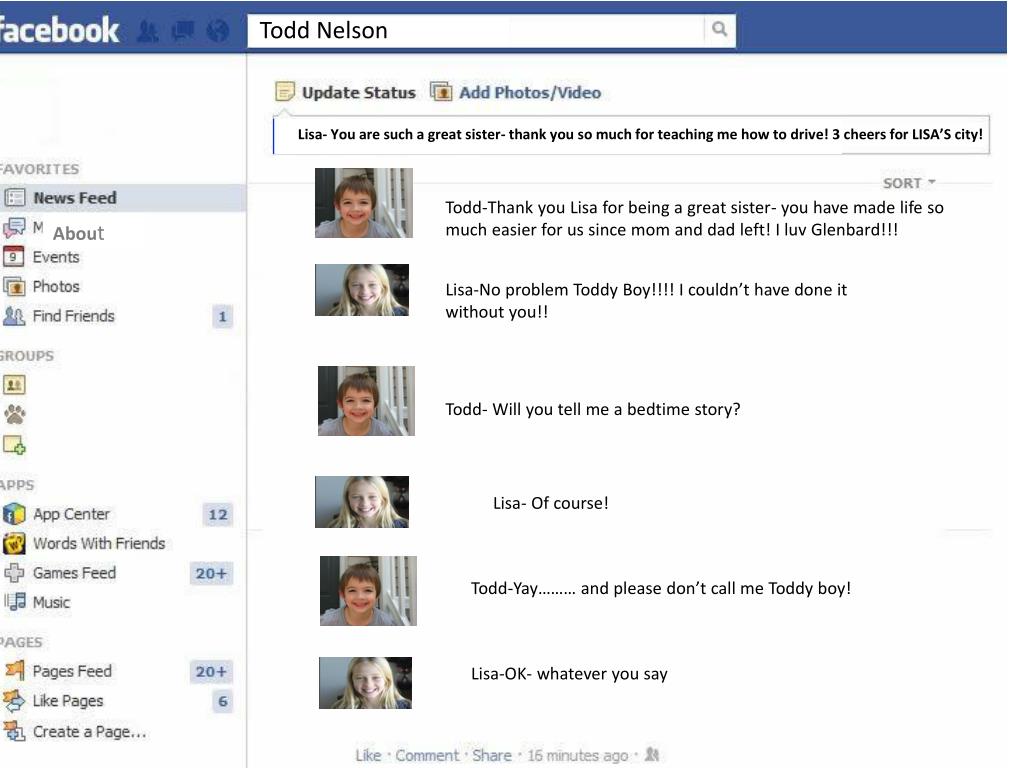The image size is (1024, 768).
Task: Open the first group with people icon
Action: point(14,385)
